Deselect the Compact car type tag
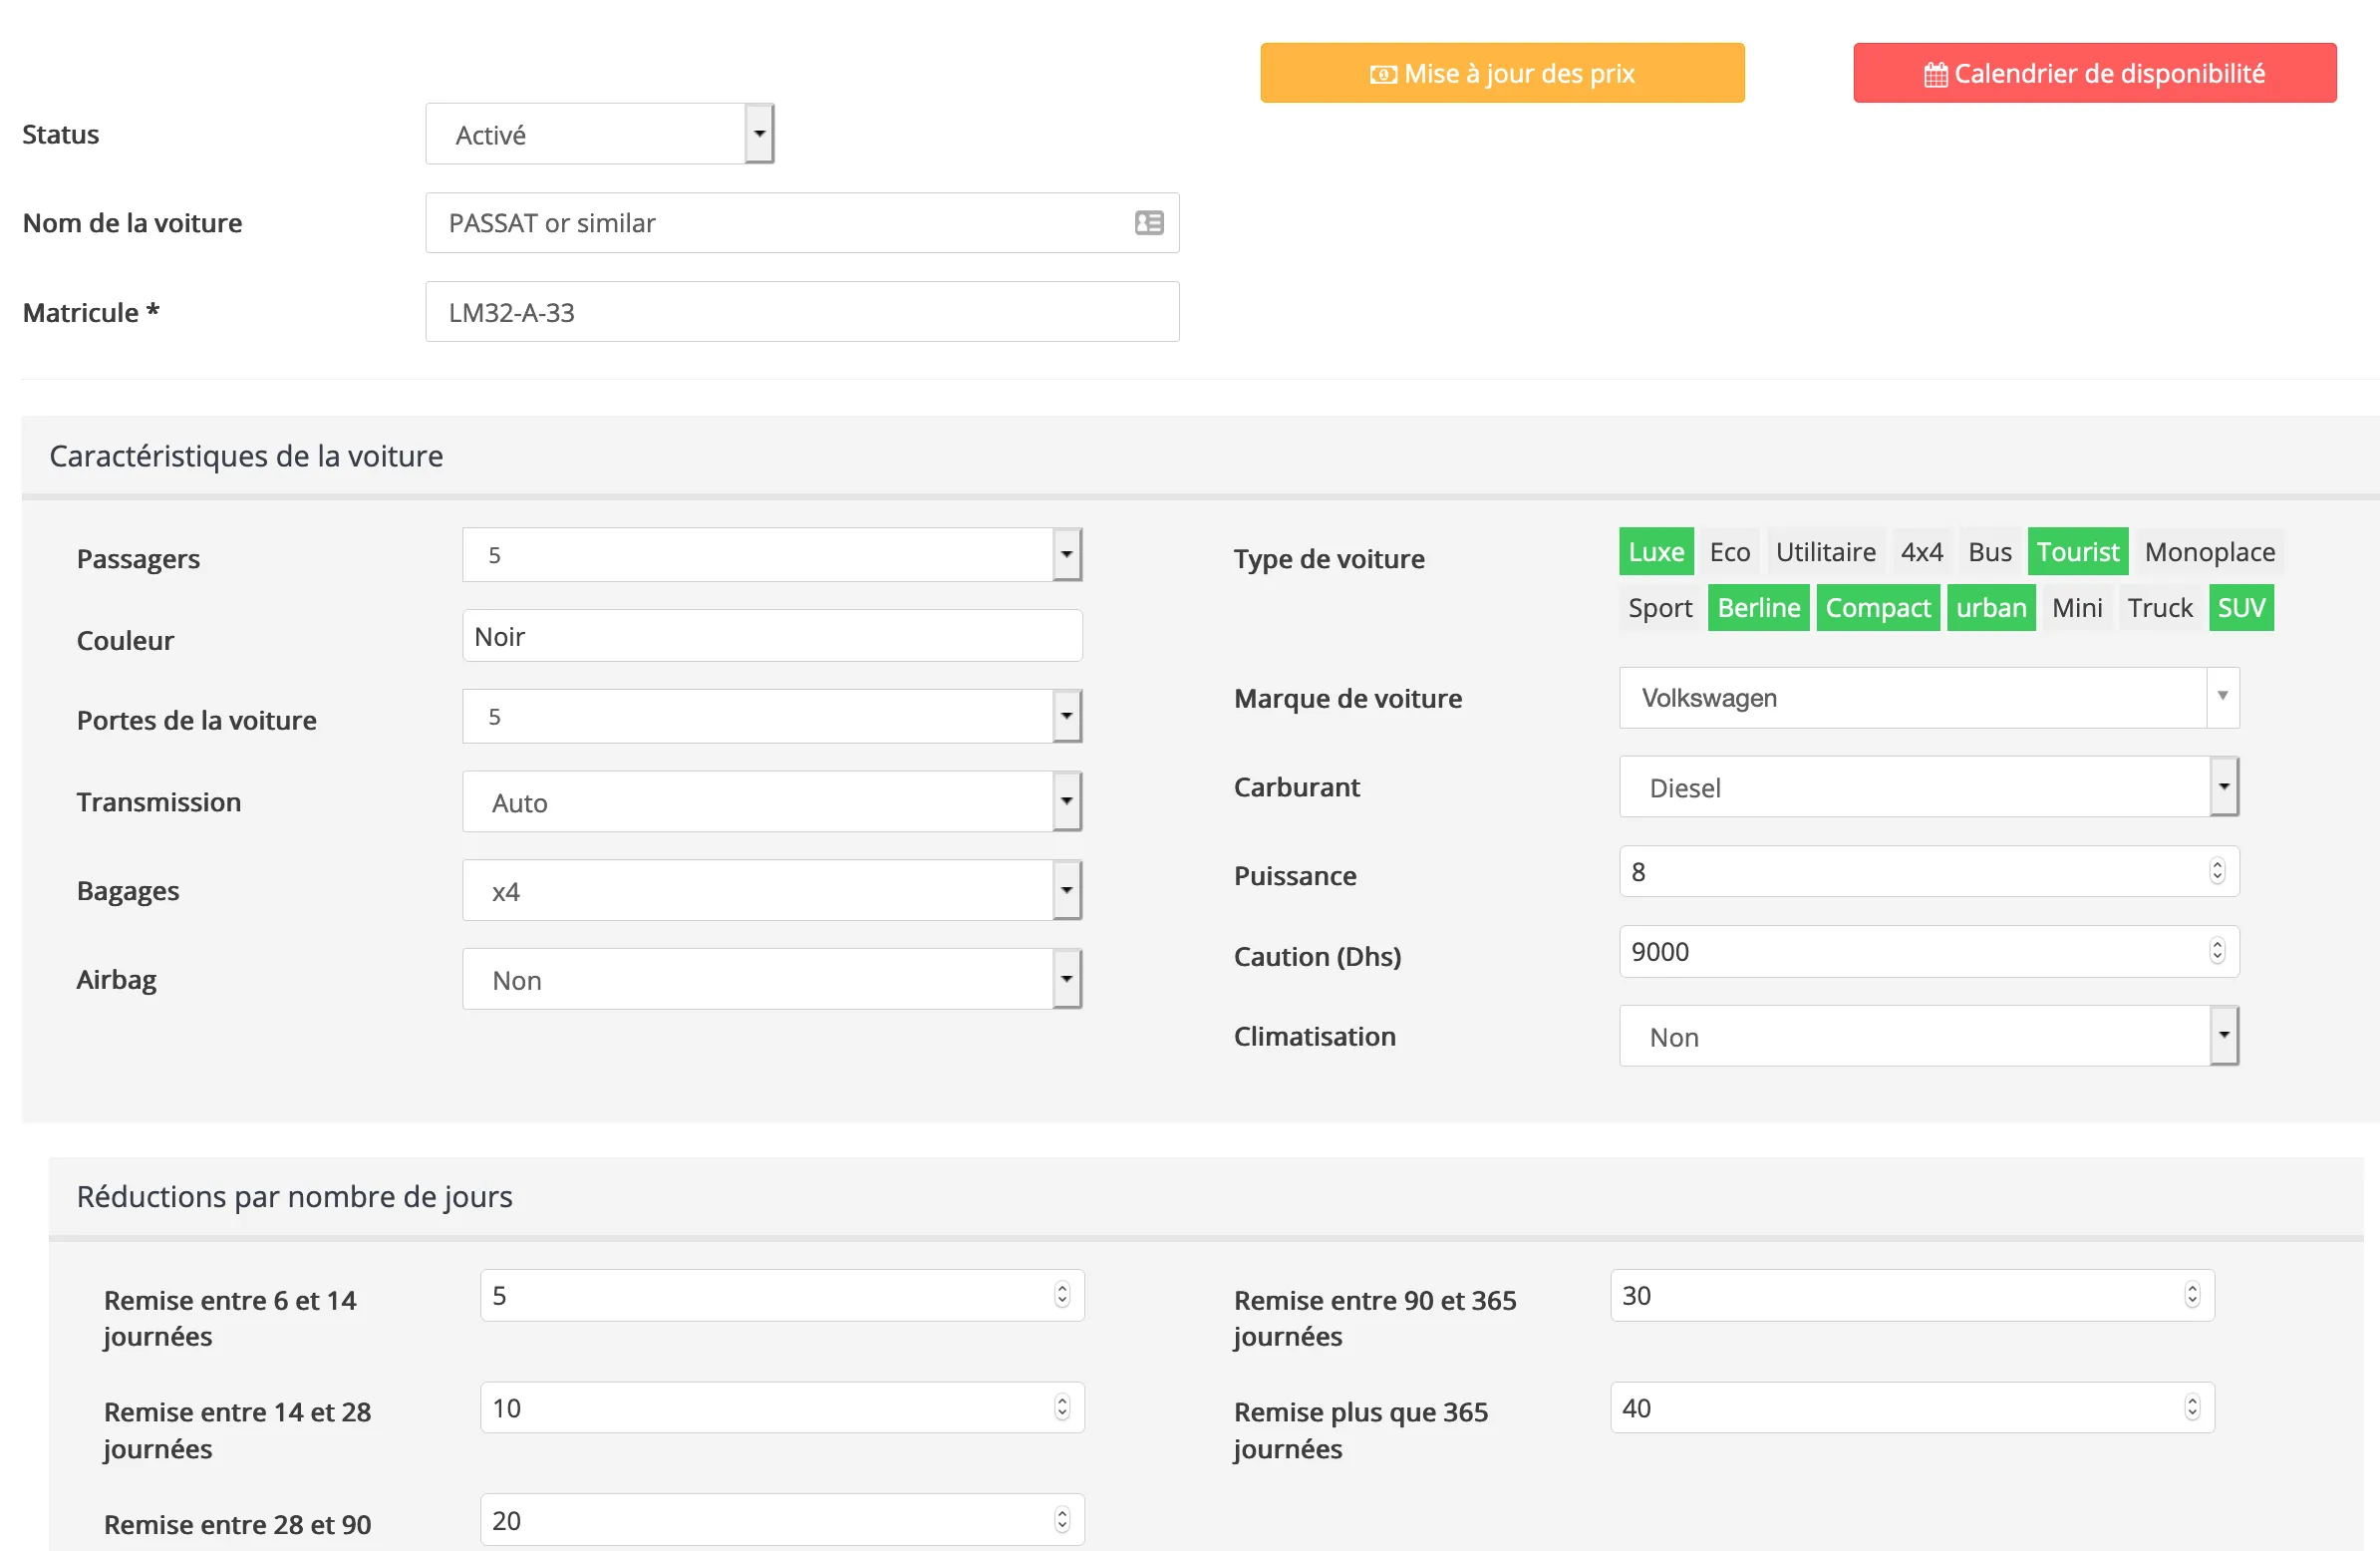The image size is (2380, 1551). [1878, 608]
